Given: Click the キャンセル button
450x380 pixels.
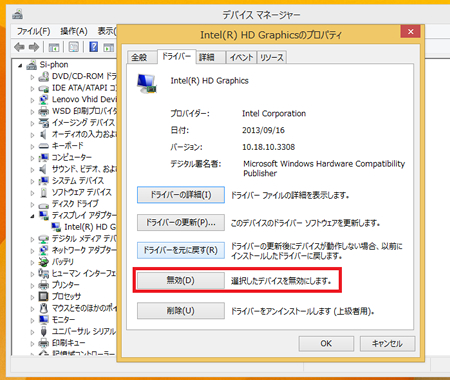Looking at the screenshot, I should pos(387,343).
